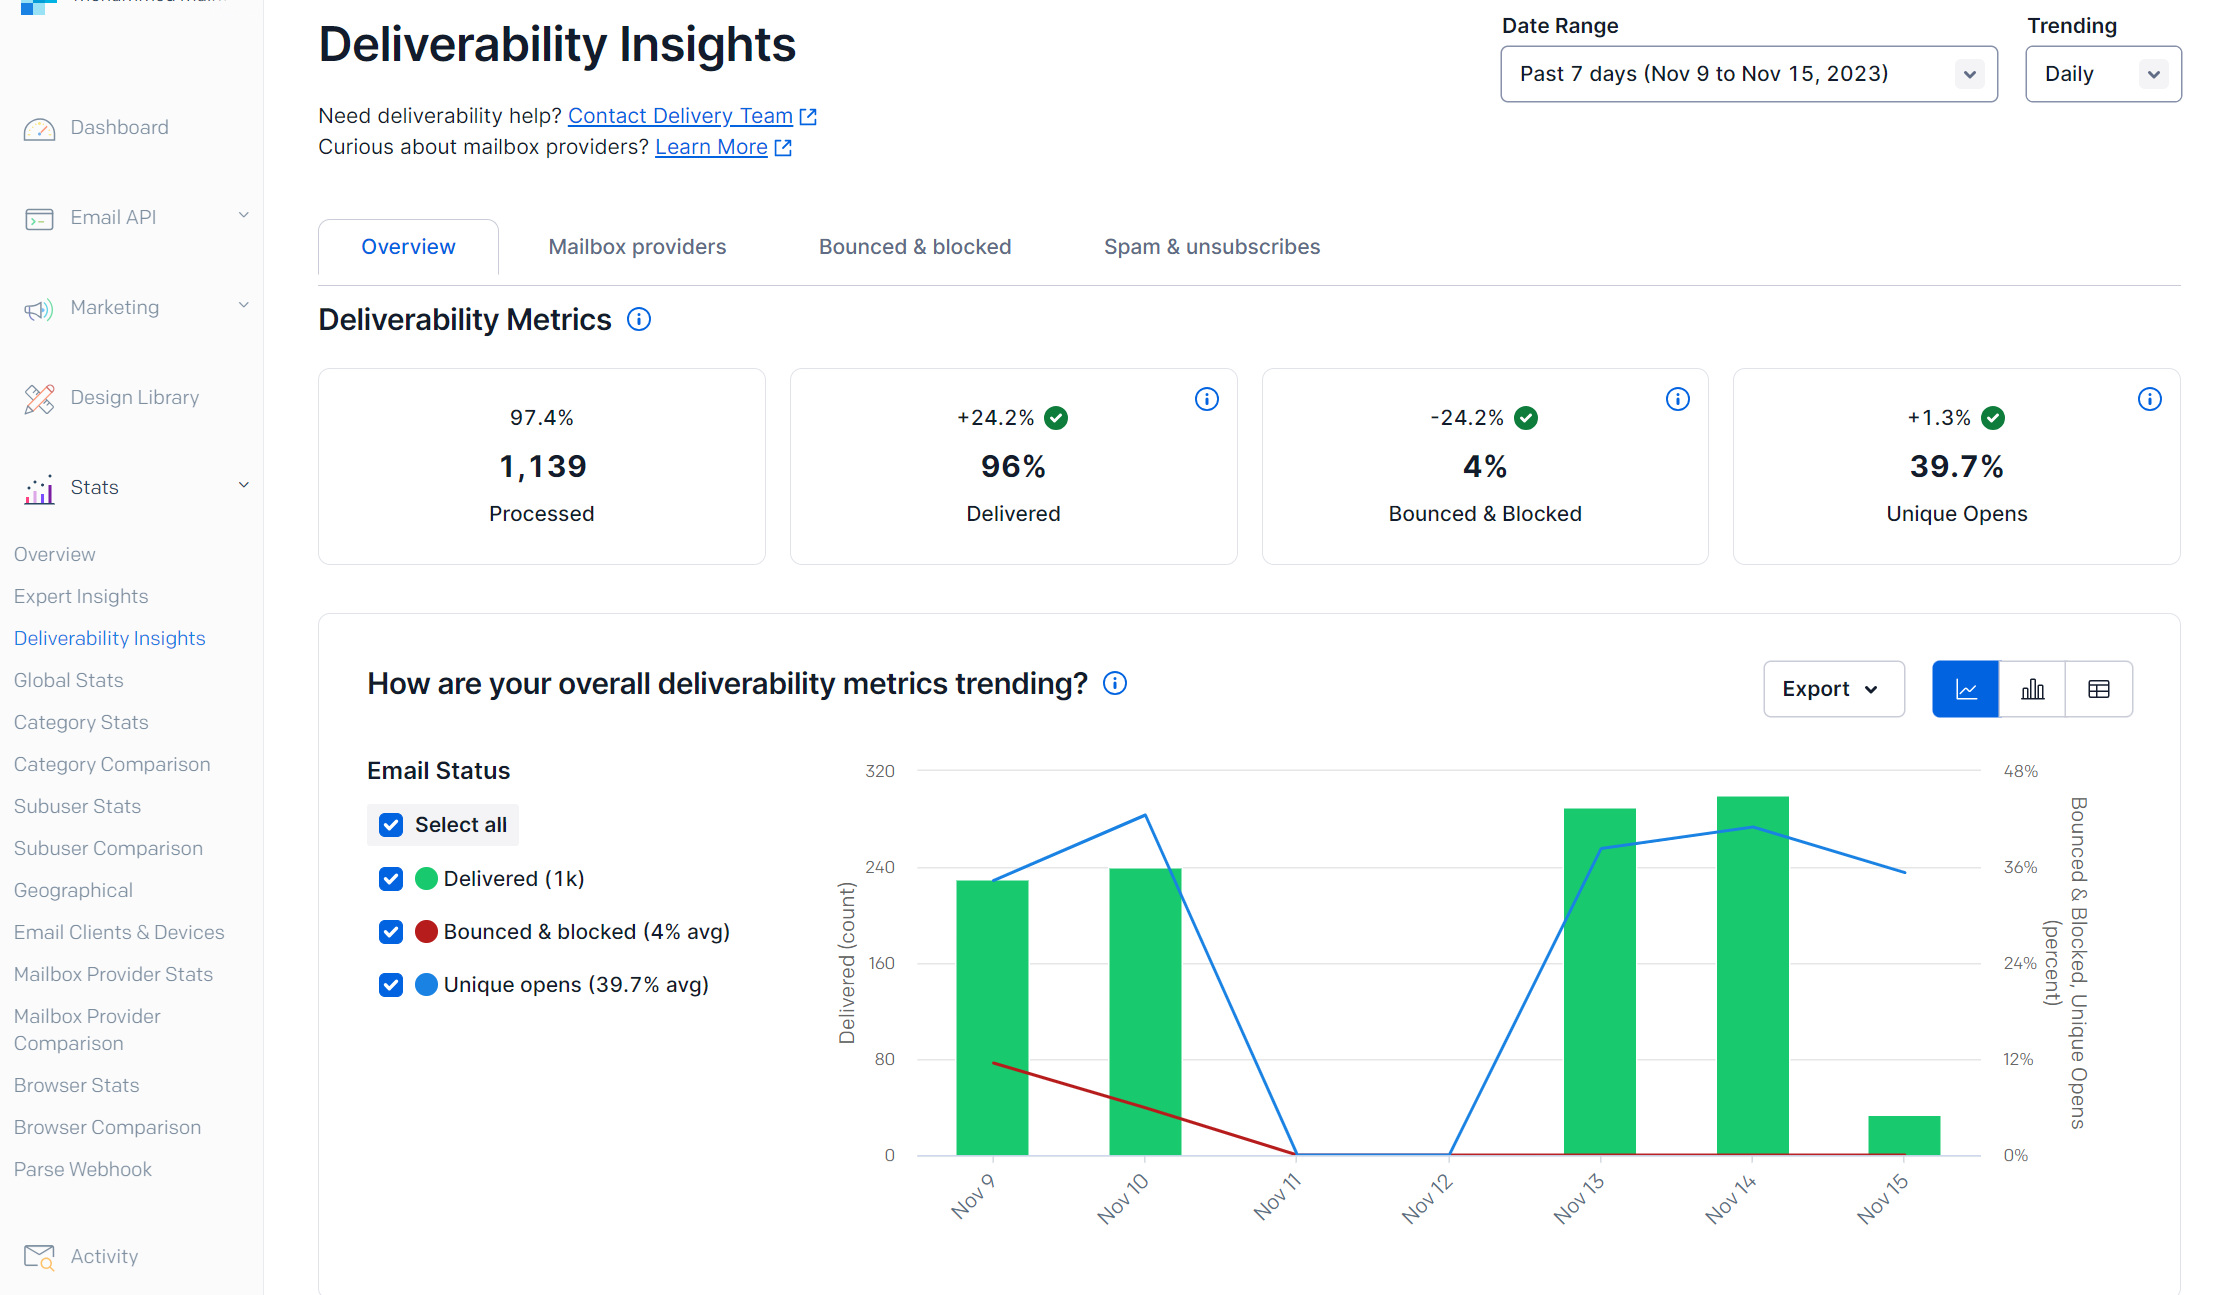Click info icon on Unique Opens card
The width and height of the screenshot is (2232, 1295).
pyautogui.click(x=2150, y=399)
